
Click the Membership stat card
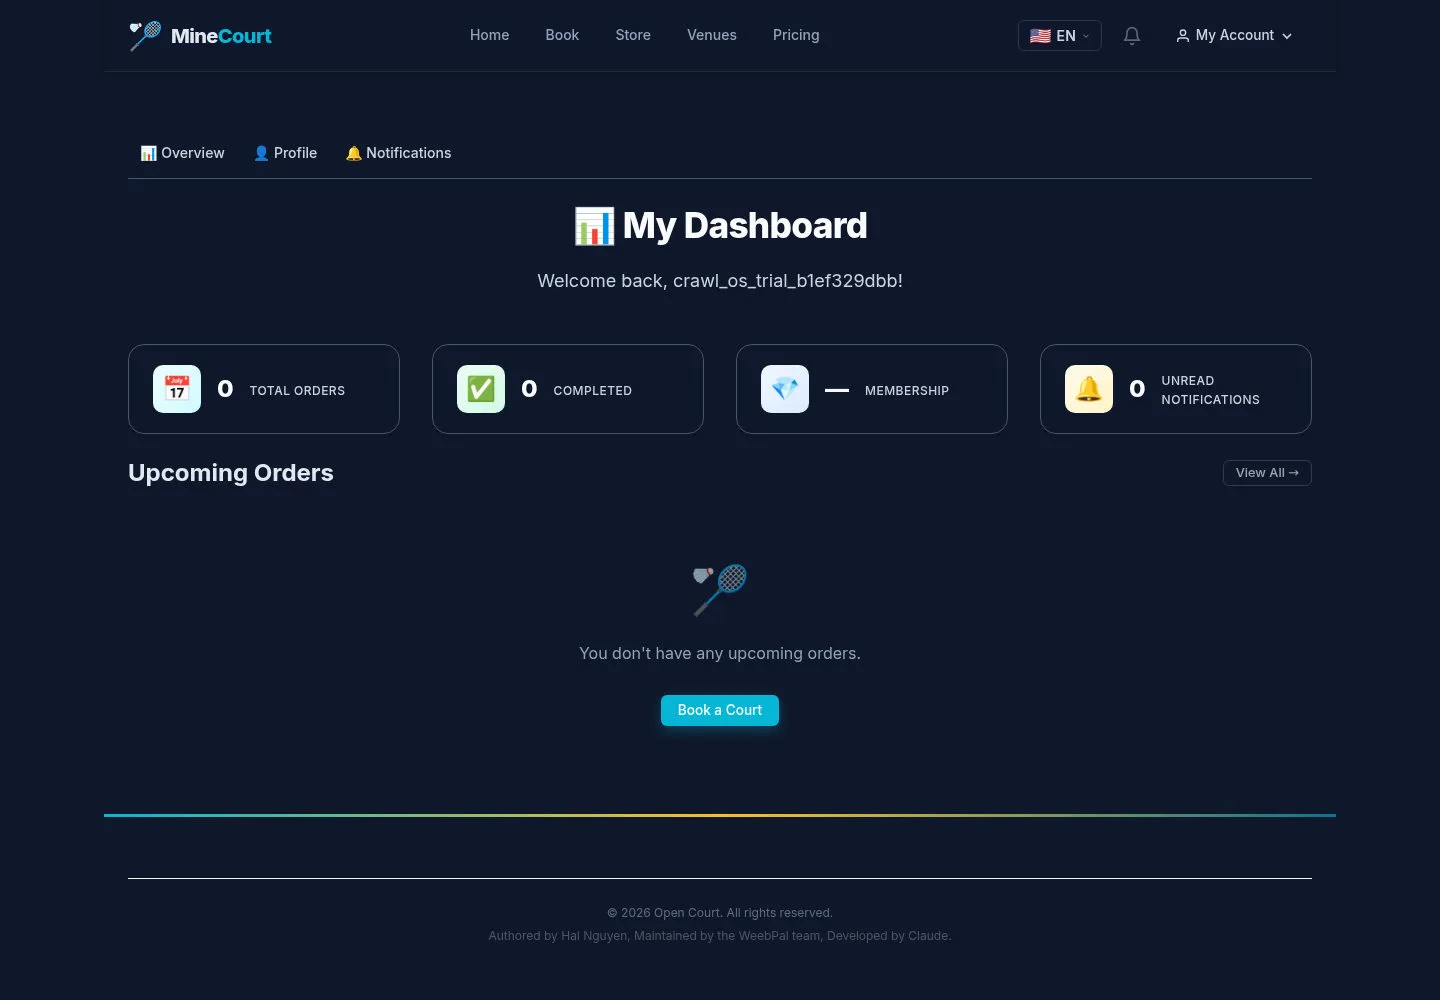click(872, 389)
